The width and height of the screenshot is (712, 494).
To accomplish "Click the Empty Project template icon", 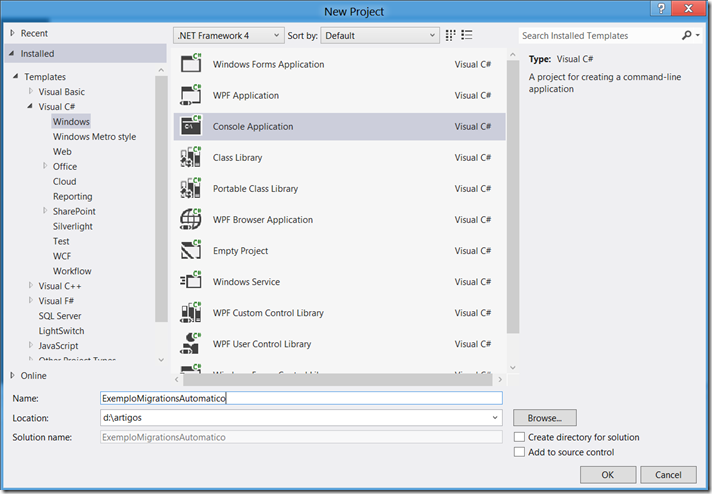I will (x=191, y=250).
